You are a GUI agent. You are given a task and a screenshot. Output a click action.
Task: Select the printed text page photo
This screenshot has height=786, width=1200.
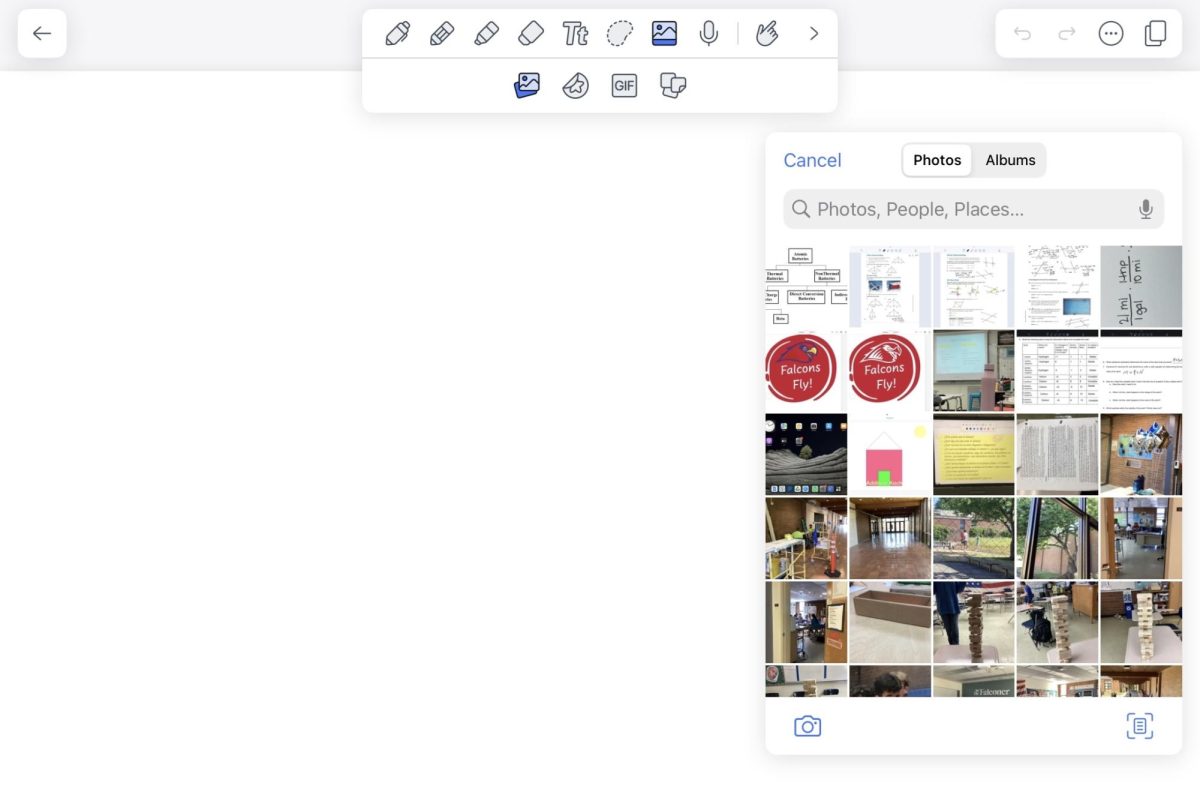(1057, 455)
